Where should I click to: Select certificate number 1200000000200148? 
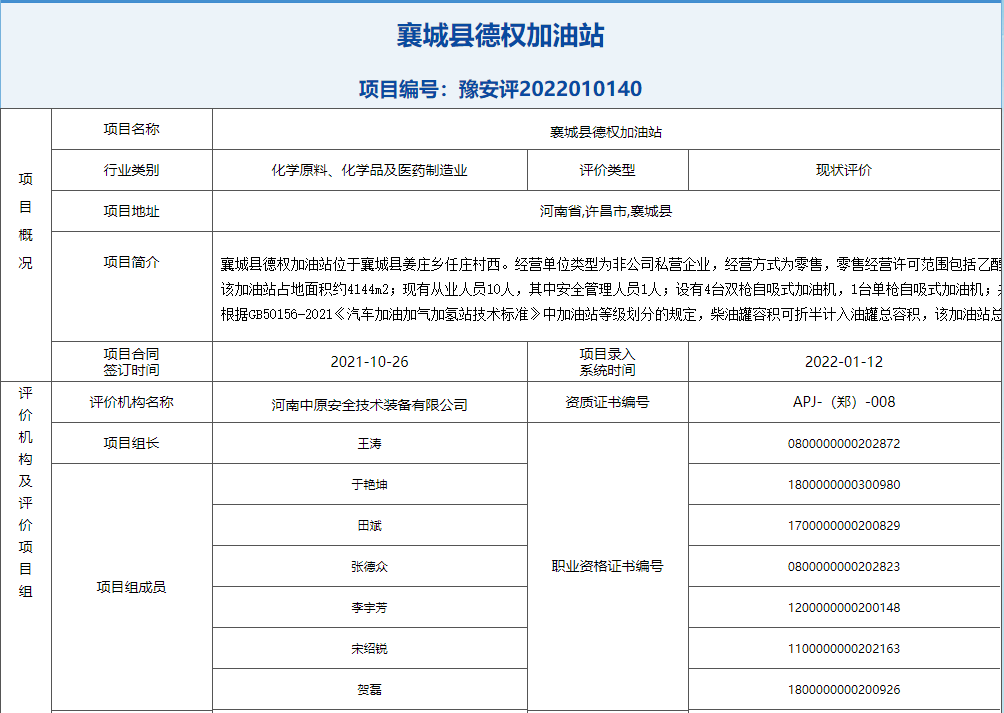pos(844,607)
